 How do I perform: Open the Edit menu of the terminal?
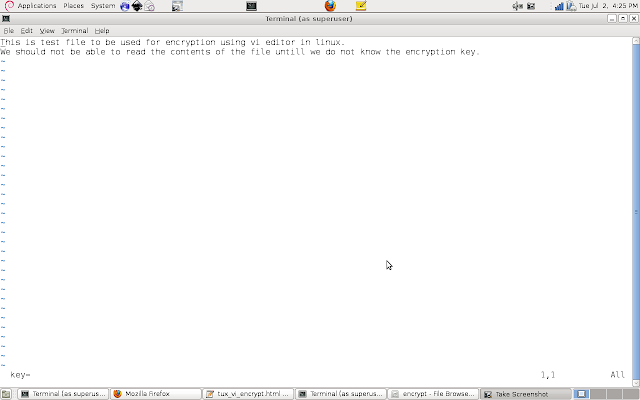tap(27, 31)
